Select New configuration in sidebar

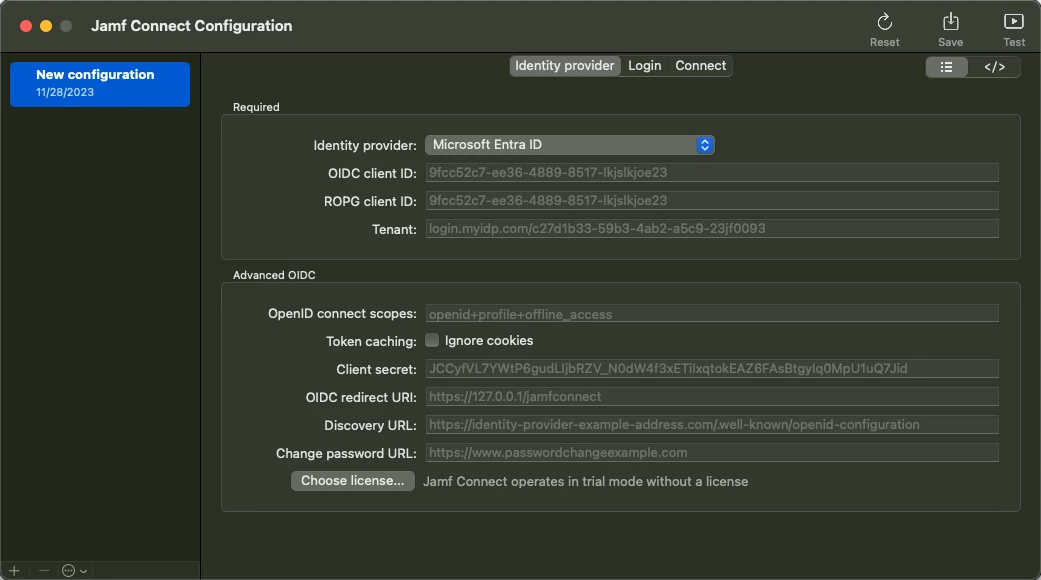[x=100, y=84]
